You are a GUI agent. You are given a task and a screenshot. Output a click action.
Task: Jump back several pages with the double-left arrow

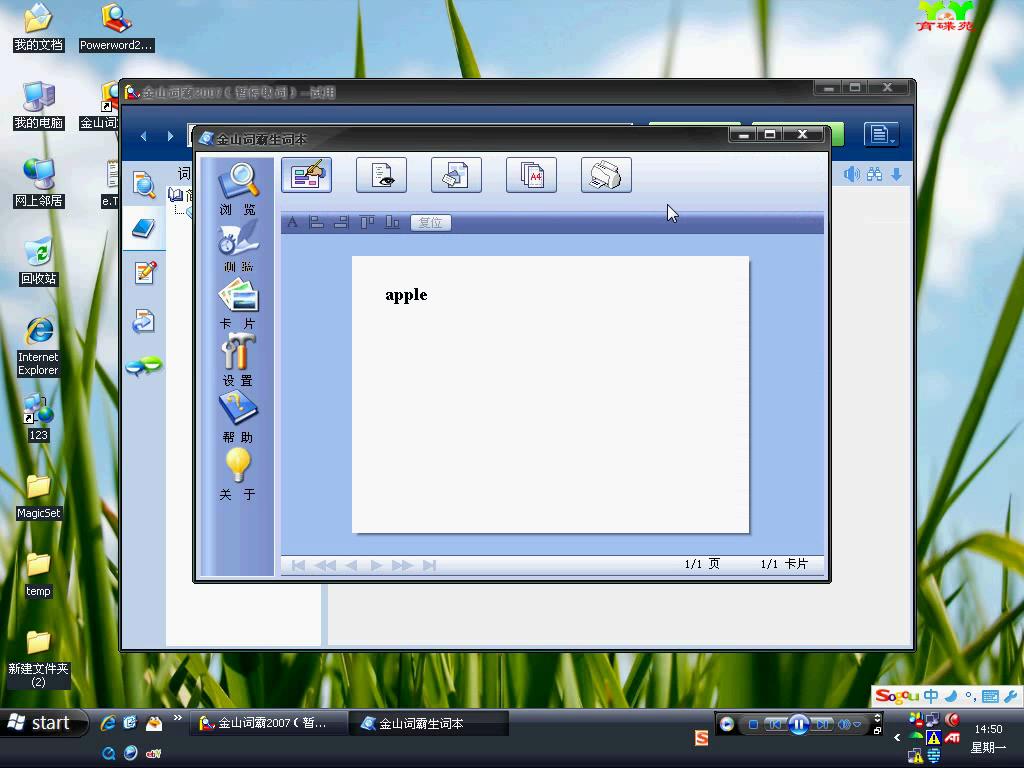coord(325,566)
